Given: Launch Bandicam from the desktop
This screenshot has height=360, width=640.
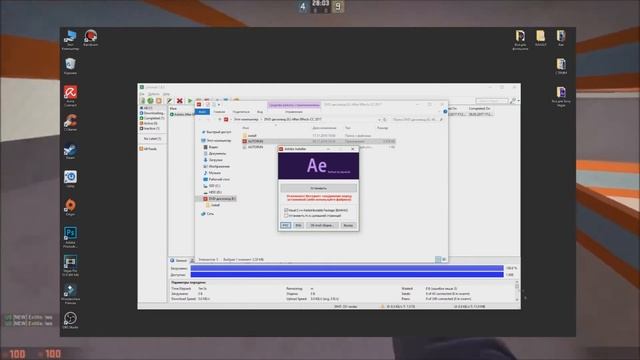Looking at the screenshot, I should (91, 38).
